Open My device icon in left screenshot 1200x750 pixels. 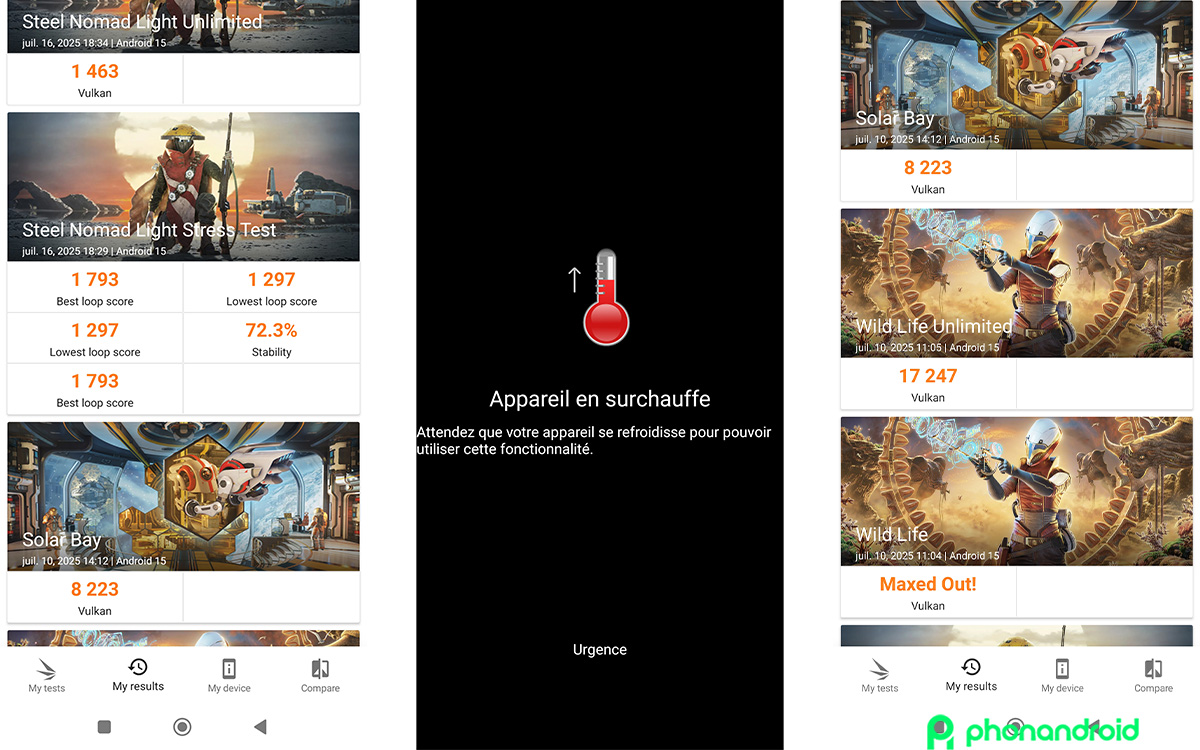coord(229,669)
